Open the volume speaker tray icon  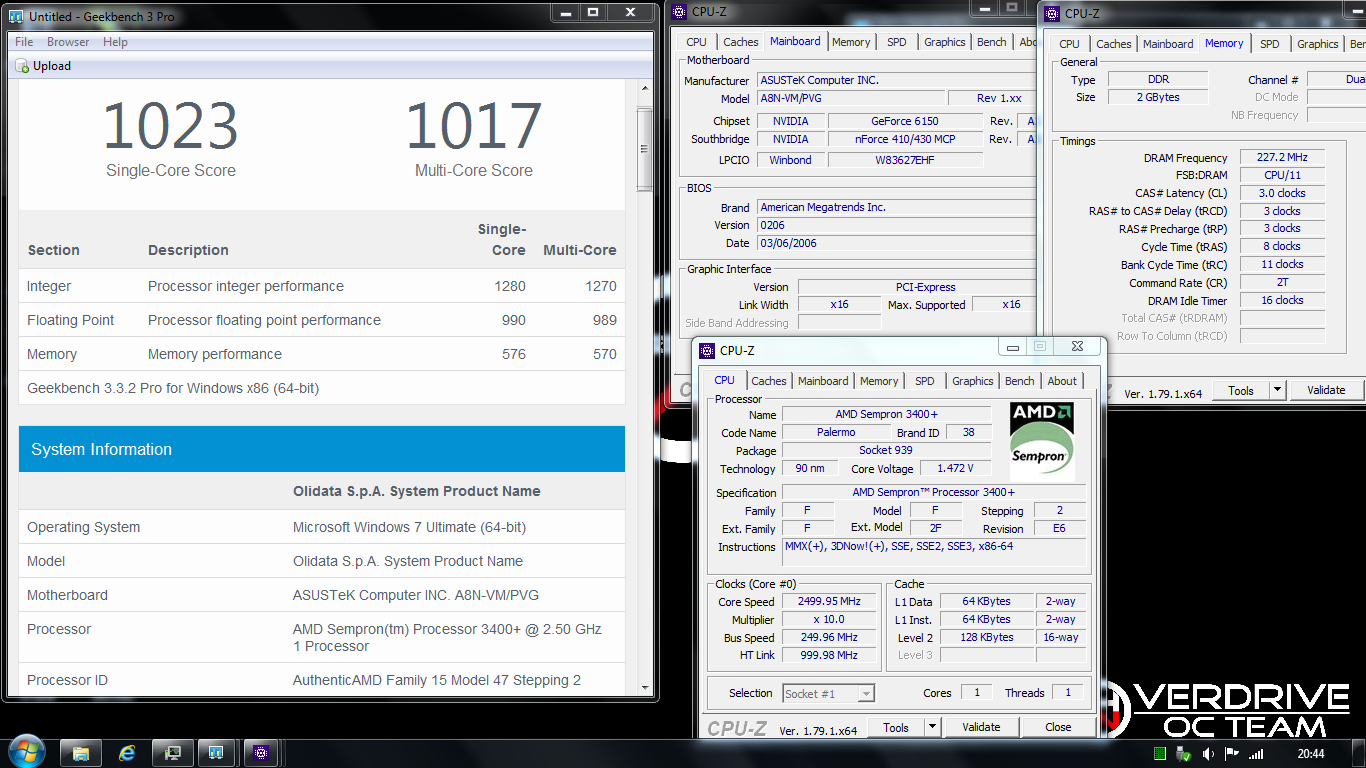click(x=1208, y=754)
